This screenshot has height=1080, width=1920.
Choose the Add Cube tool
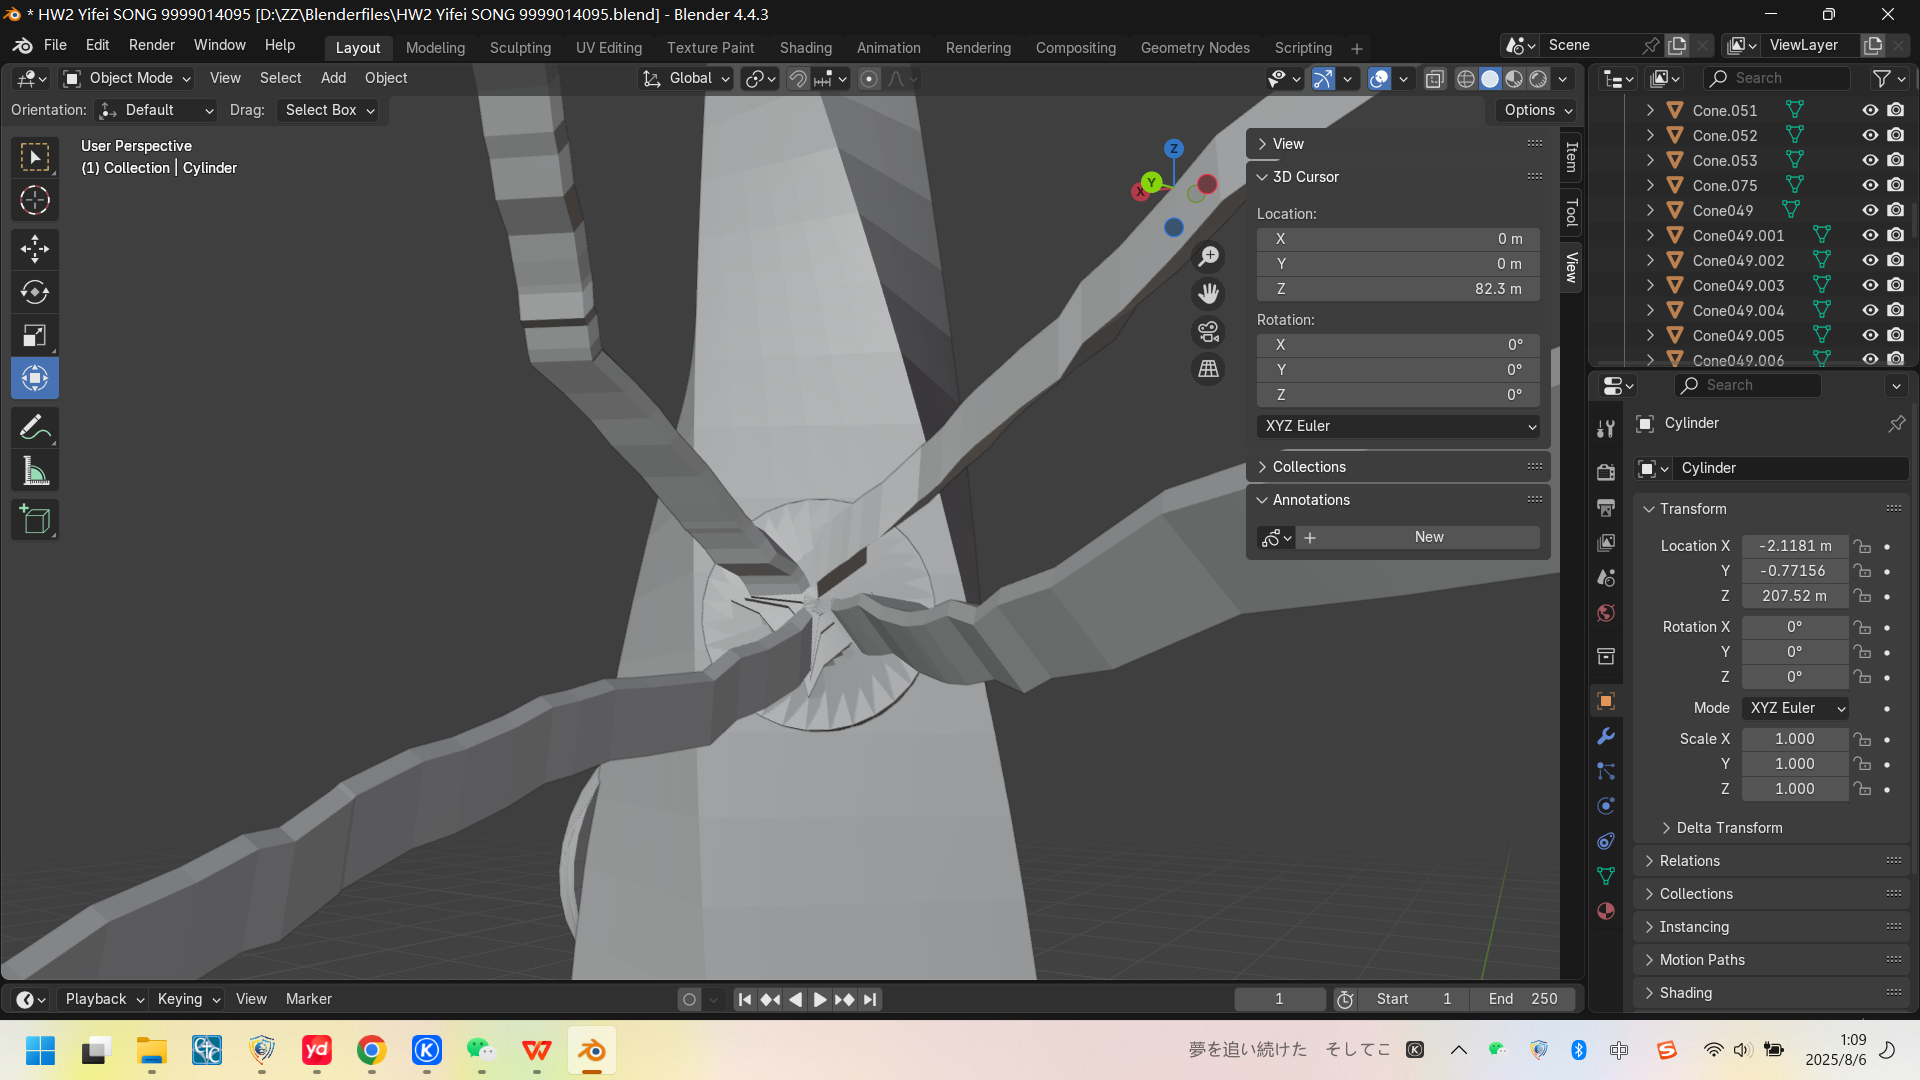[x=35, y=520]
